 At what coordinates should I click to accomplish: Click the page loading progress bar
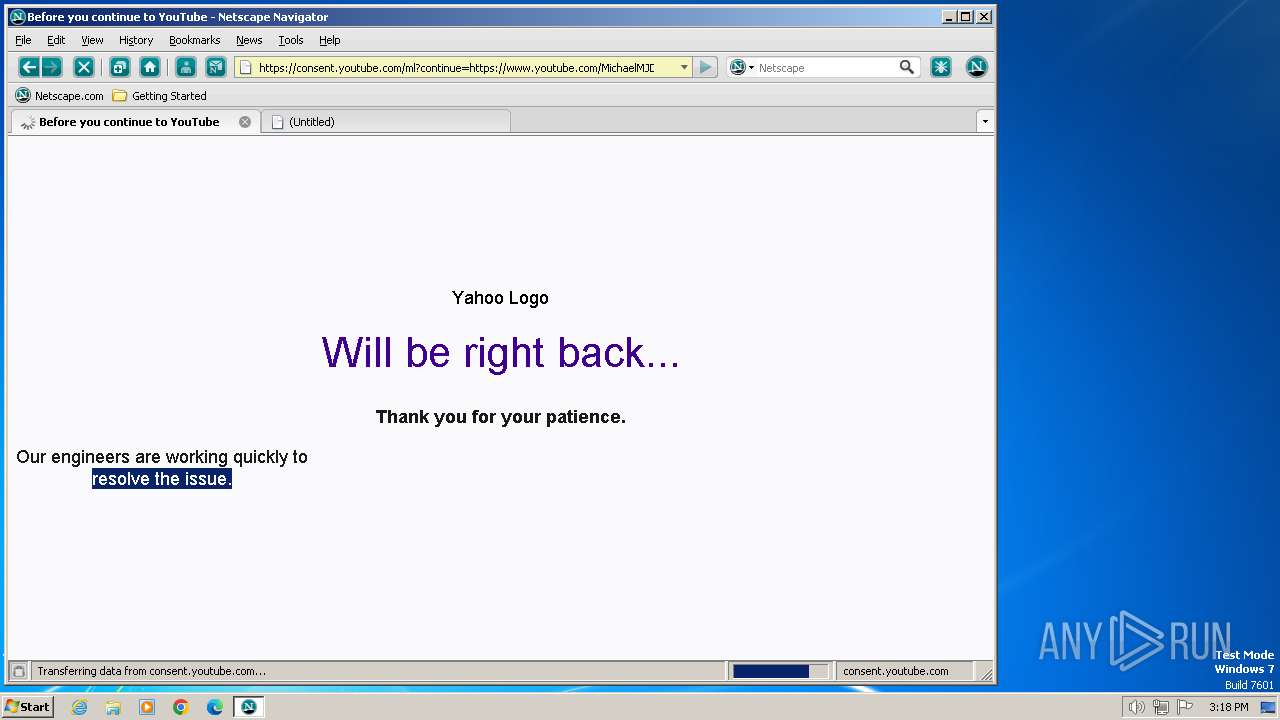pyautogui.click(x=780, y=671)
